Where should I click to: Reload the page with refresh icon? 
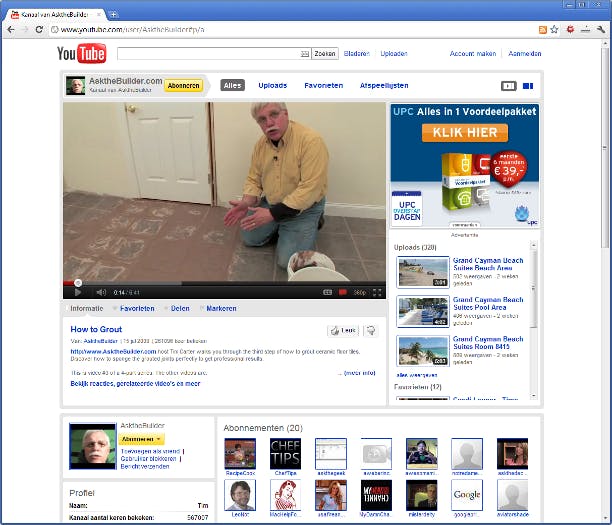pos(39,30)
